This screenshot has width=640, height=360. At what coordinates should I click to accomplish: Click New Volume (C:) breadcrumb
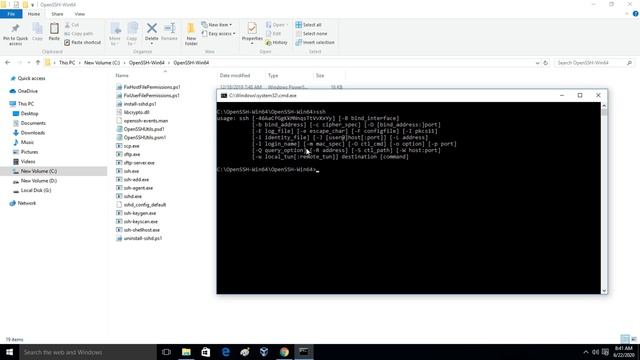(102, 63)
